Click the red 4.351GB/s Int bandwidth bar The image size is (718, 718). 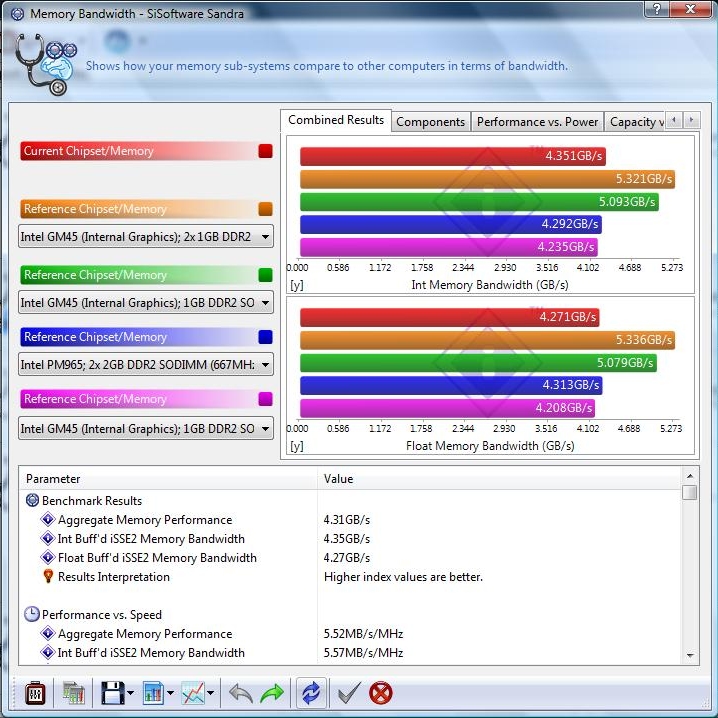pos(453,156)
